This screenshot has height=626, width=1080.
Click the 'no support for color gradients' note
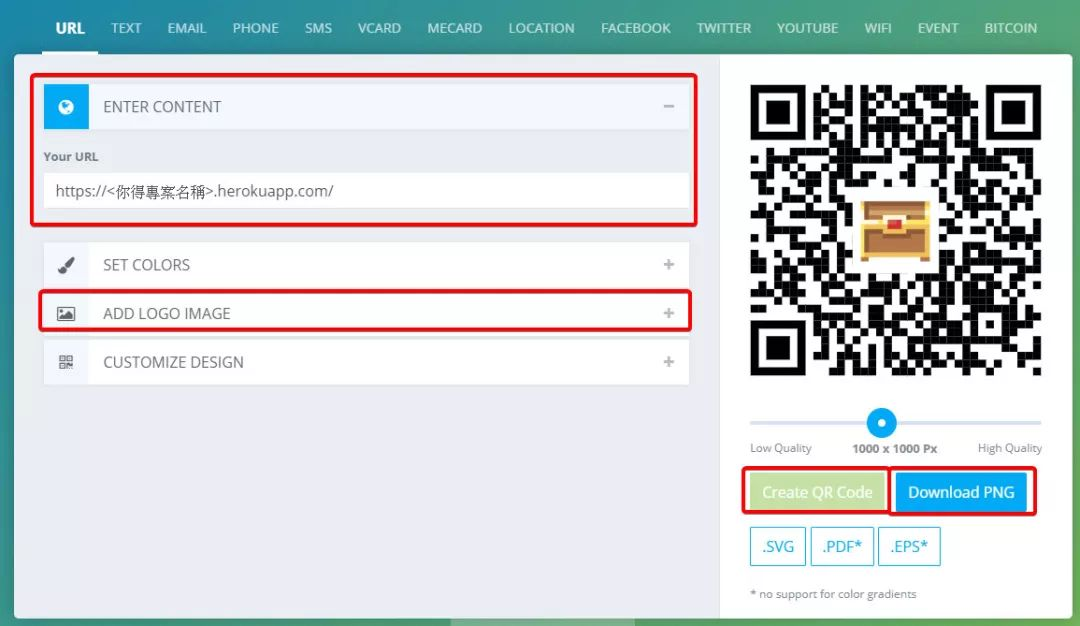(x=833, y=594)
